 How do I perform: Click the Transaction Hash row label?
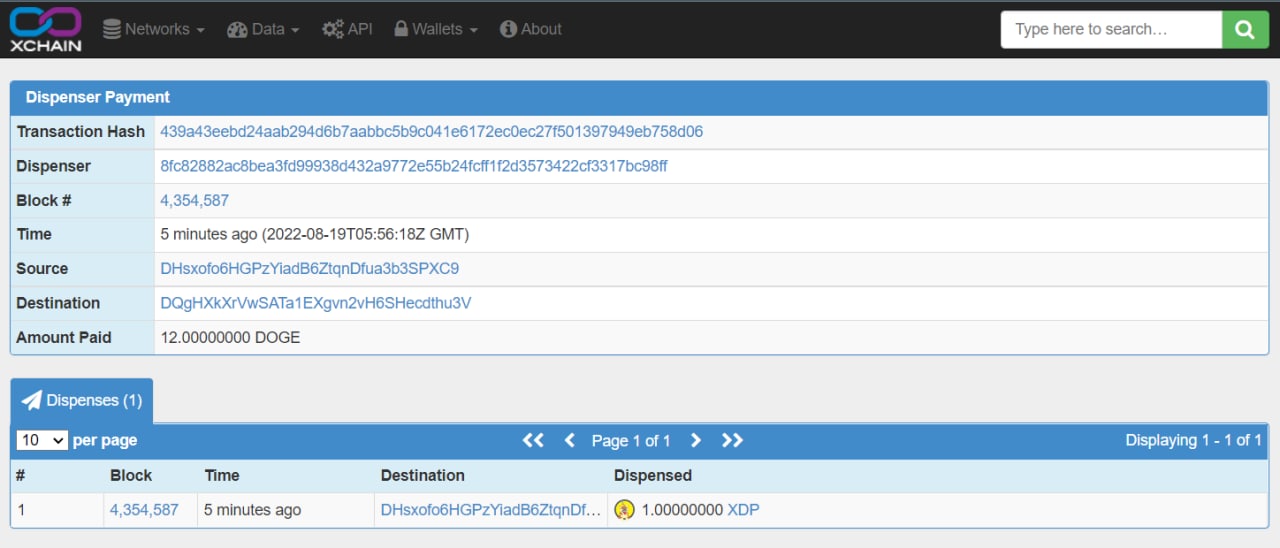[81, 131]
